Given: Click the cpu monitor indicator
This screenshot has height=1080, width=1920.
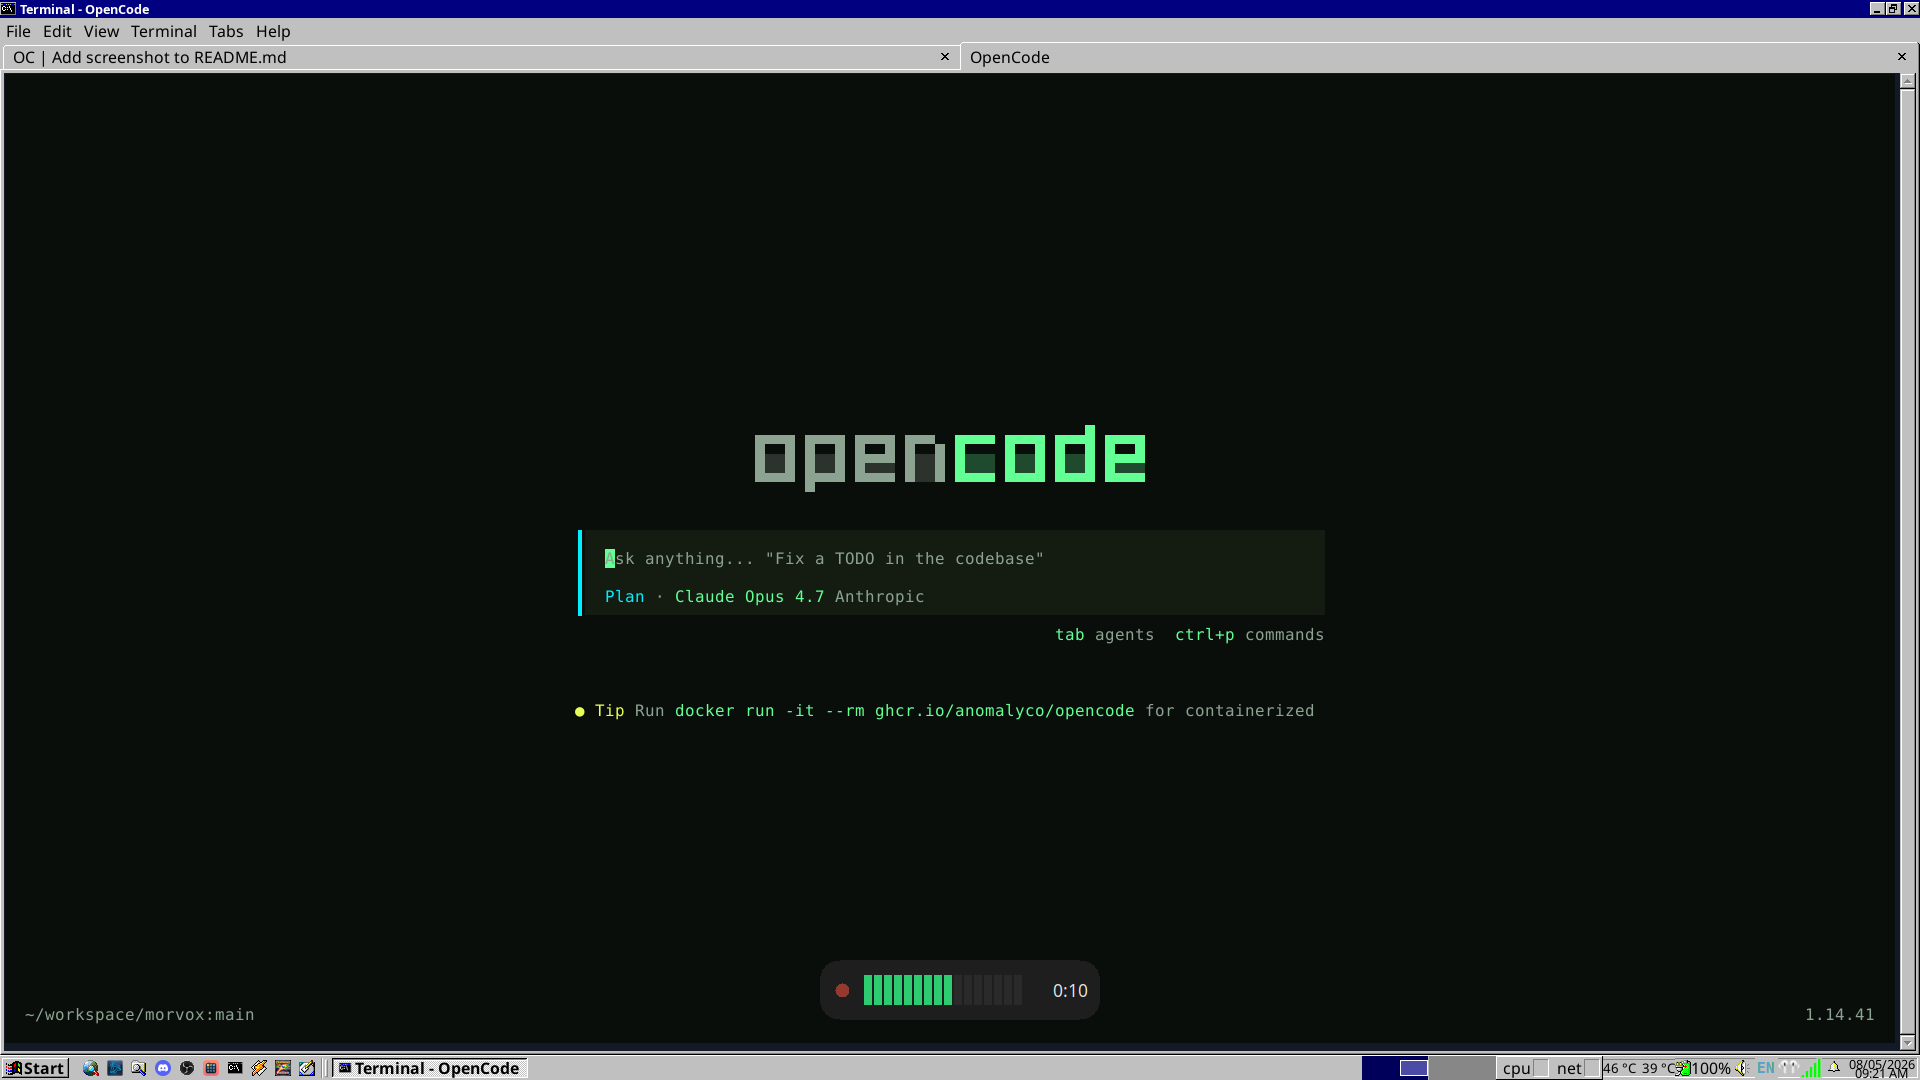Looking at the screenshot, I should point(1524,1068).
